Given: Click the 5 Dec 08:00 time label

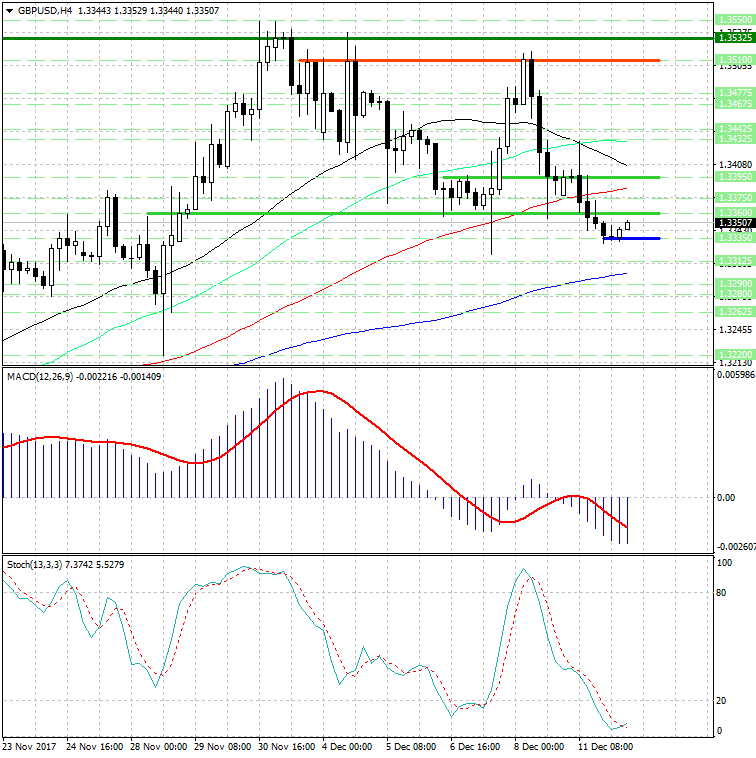Looking at the screenshot, I should 411,747.
